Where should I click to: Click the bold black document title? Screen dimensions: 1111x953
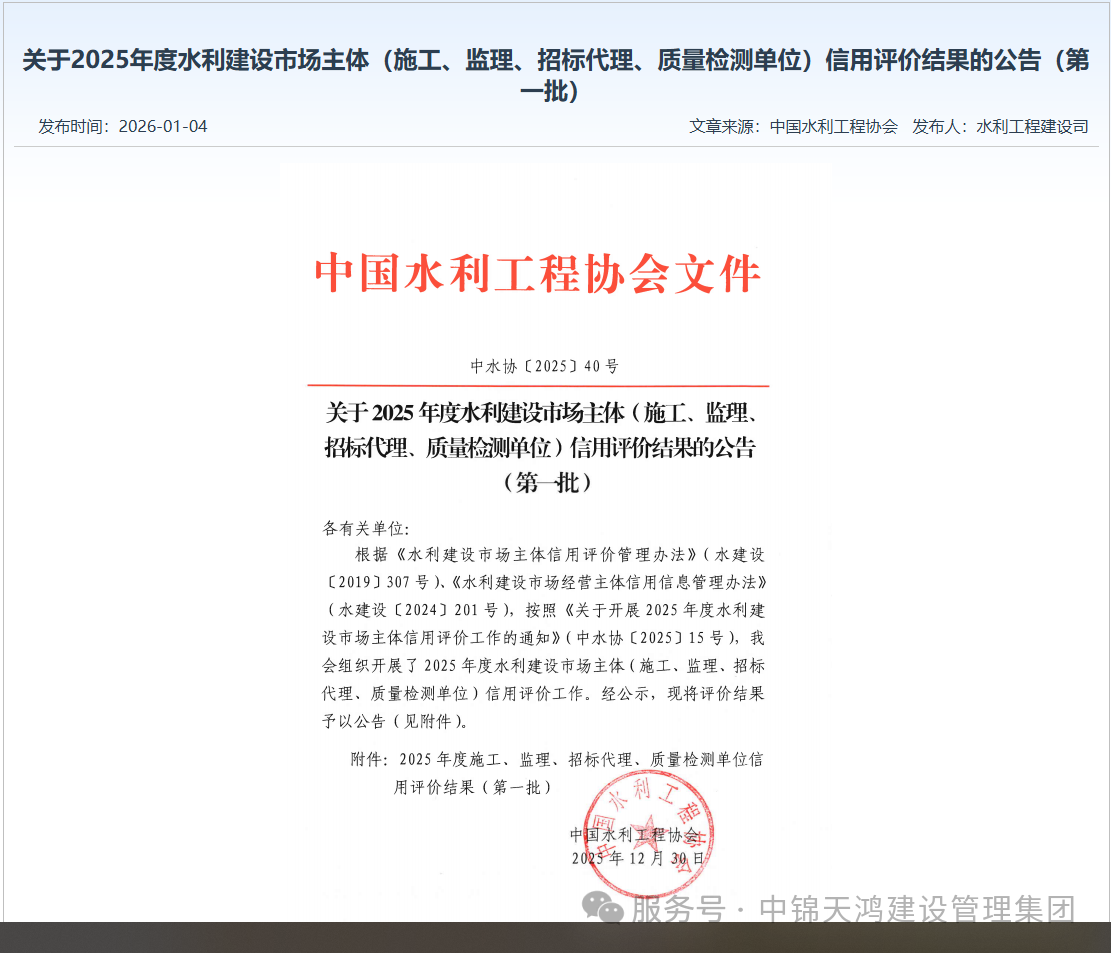point(540,447)
